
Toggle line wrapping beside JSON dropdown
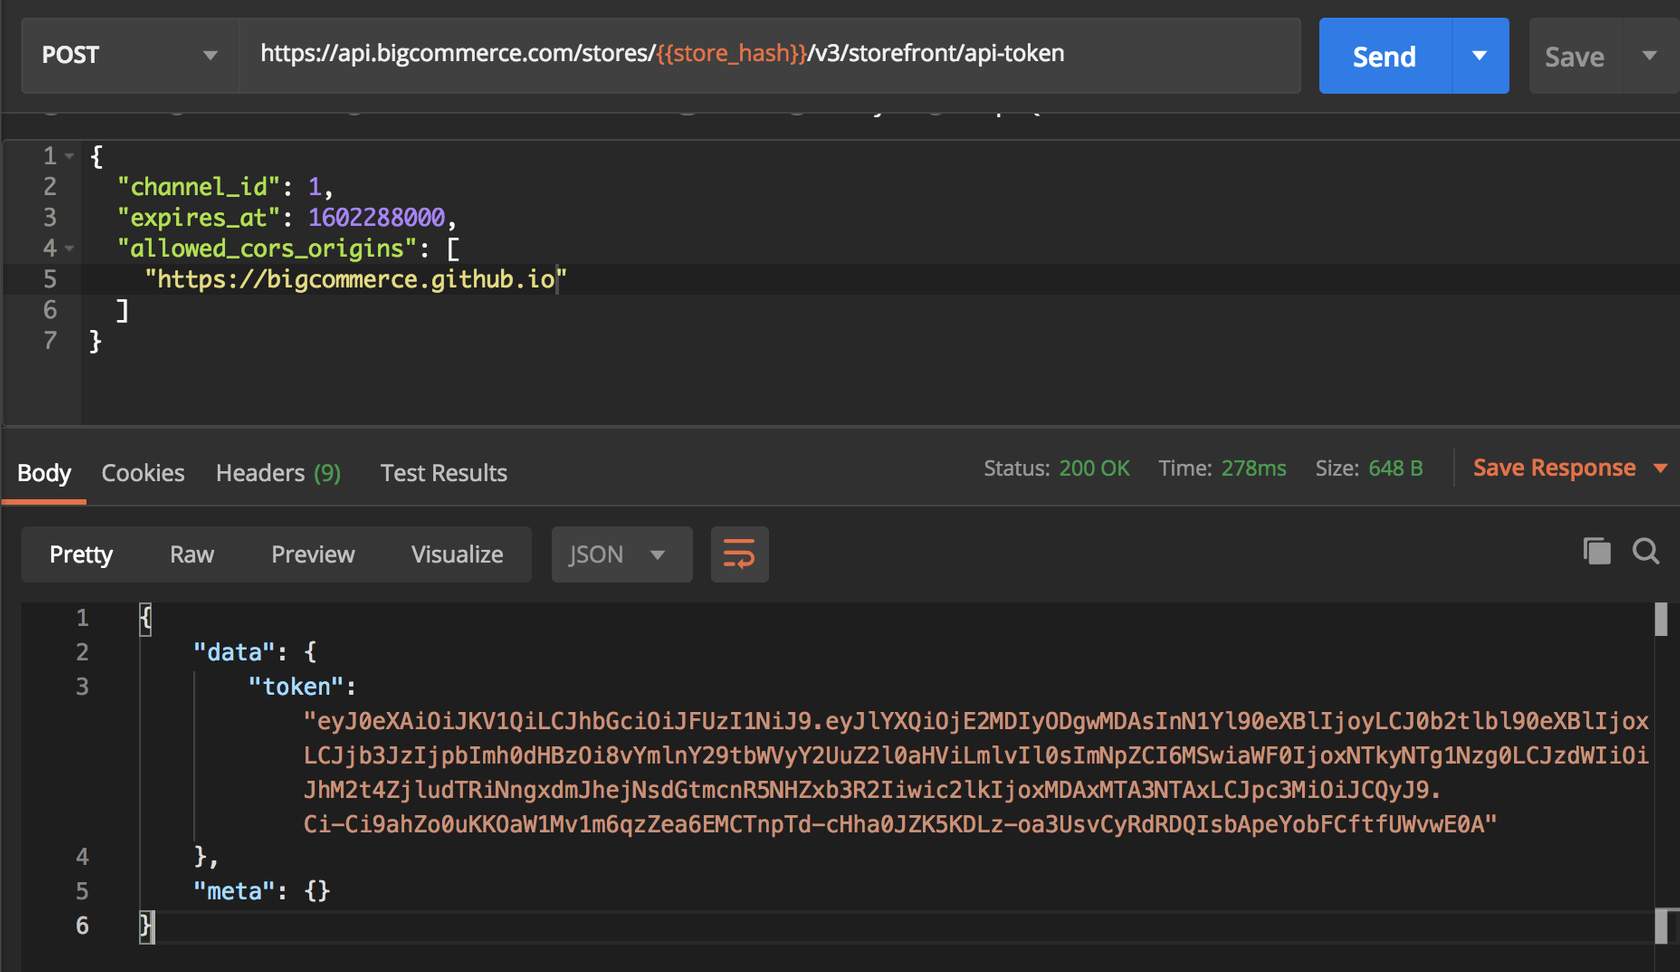(739, 554)
